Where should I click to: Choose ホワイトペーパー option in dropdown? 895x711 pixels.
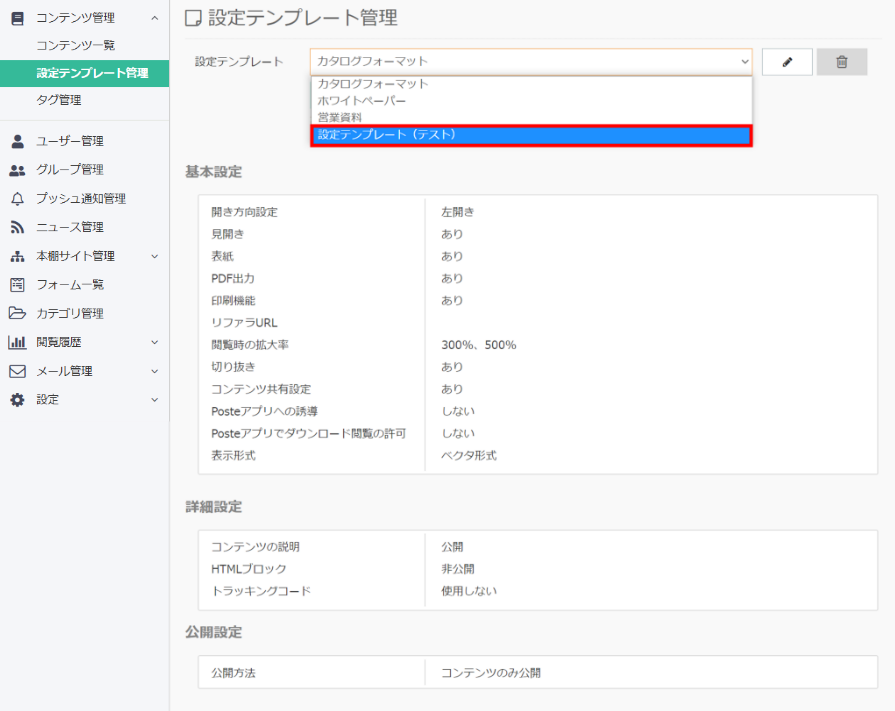tap(362, 101)
